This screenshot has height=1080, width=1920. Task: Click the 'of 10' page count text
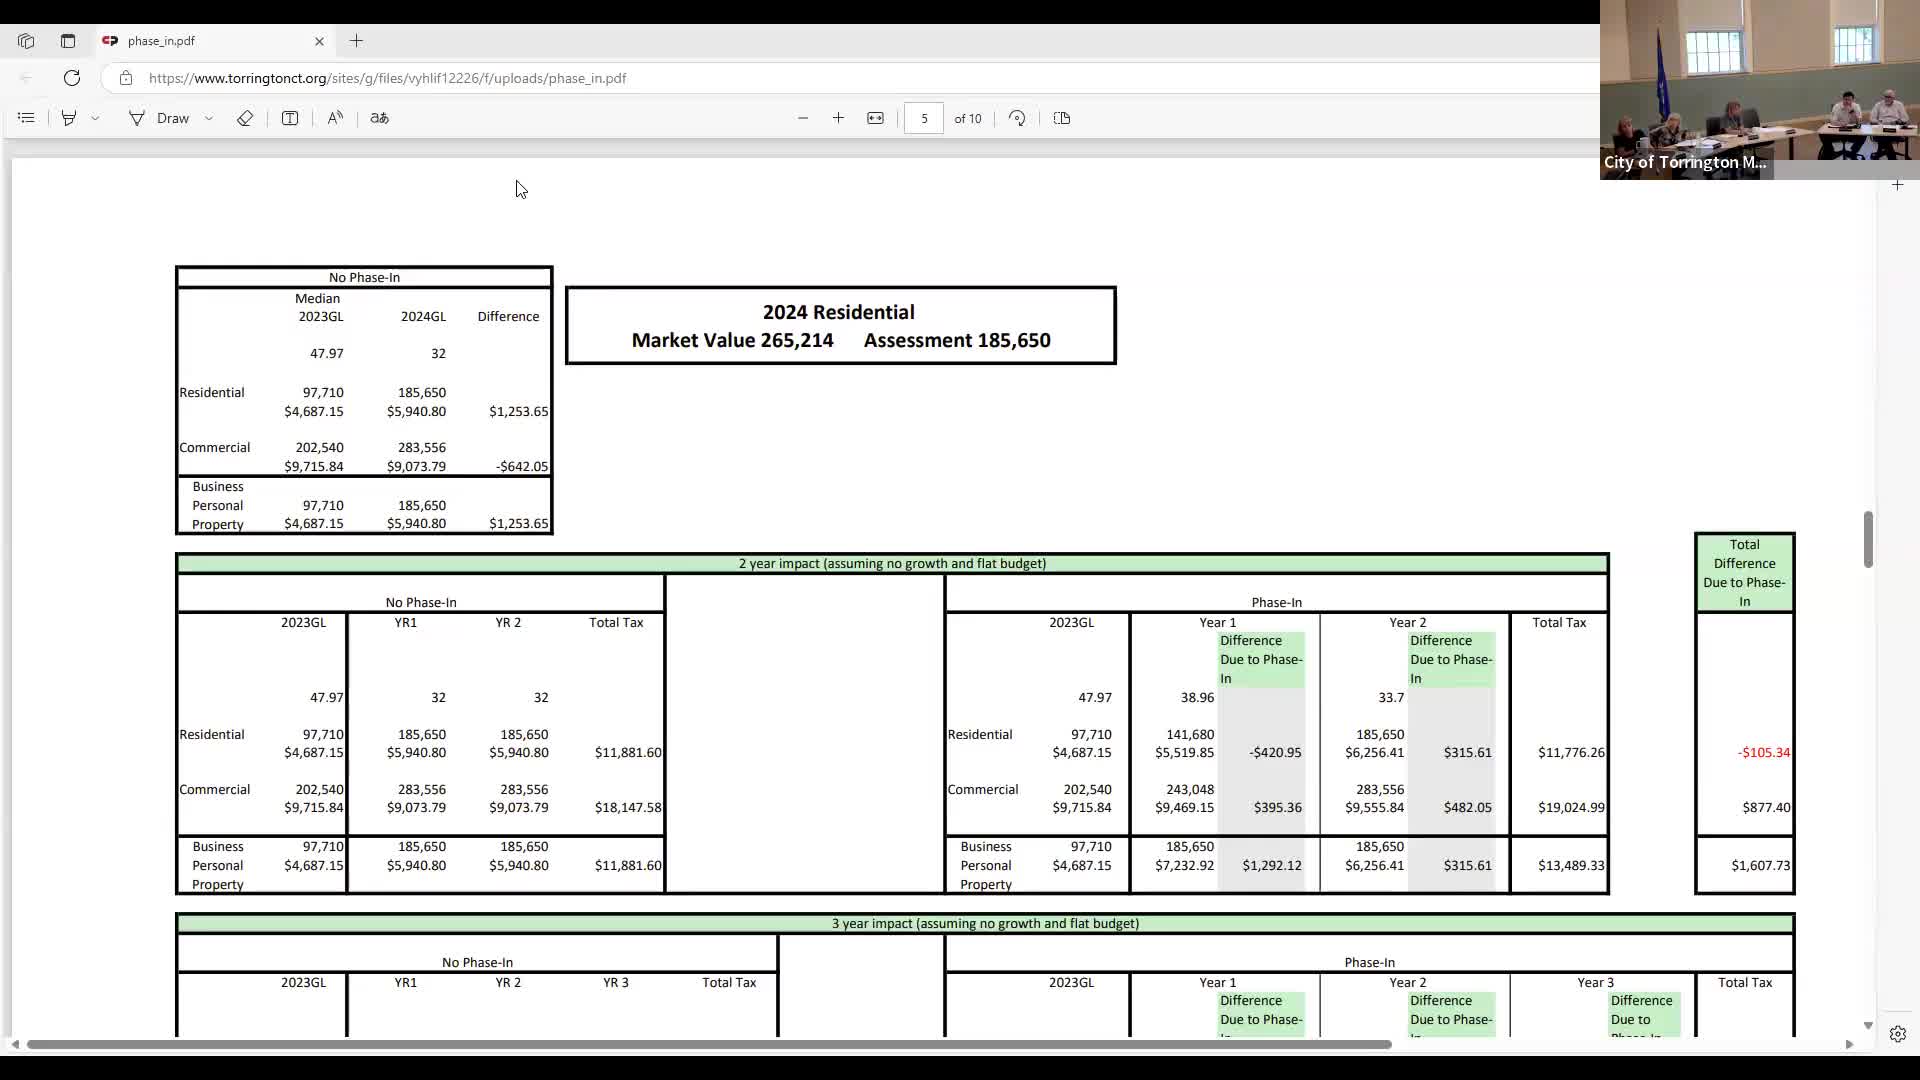coord(968,118)
